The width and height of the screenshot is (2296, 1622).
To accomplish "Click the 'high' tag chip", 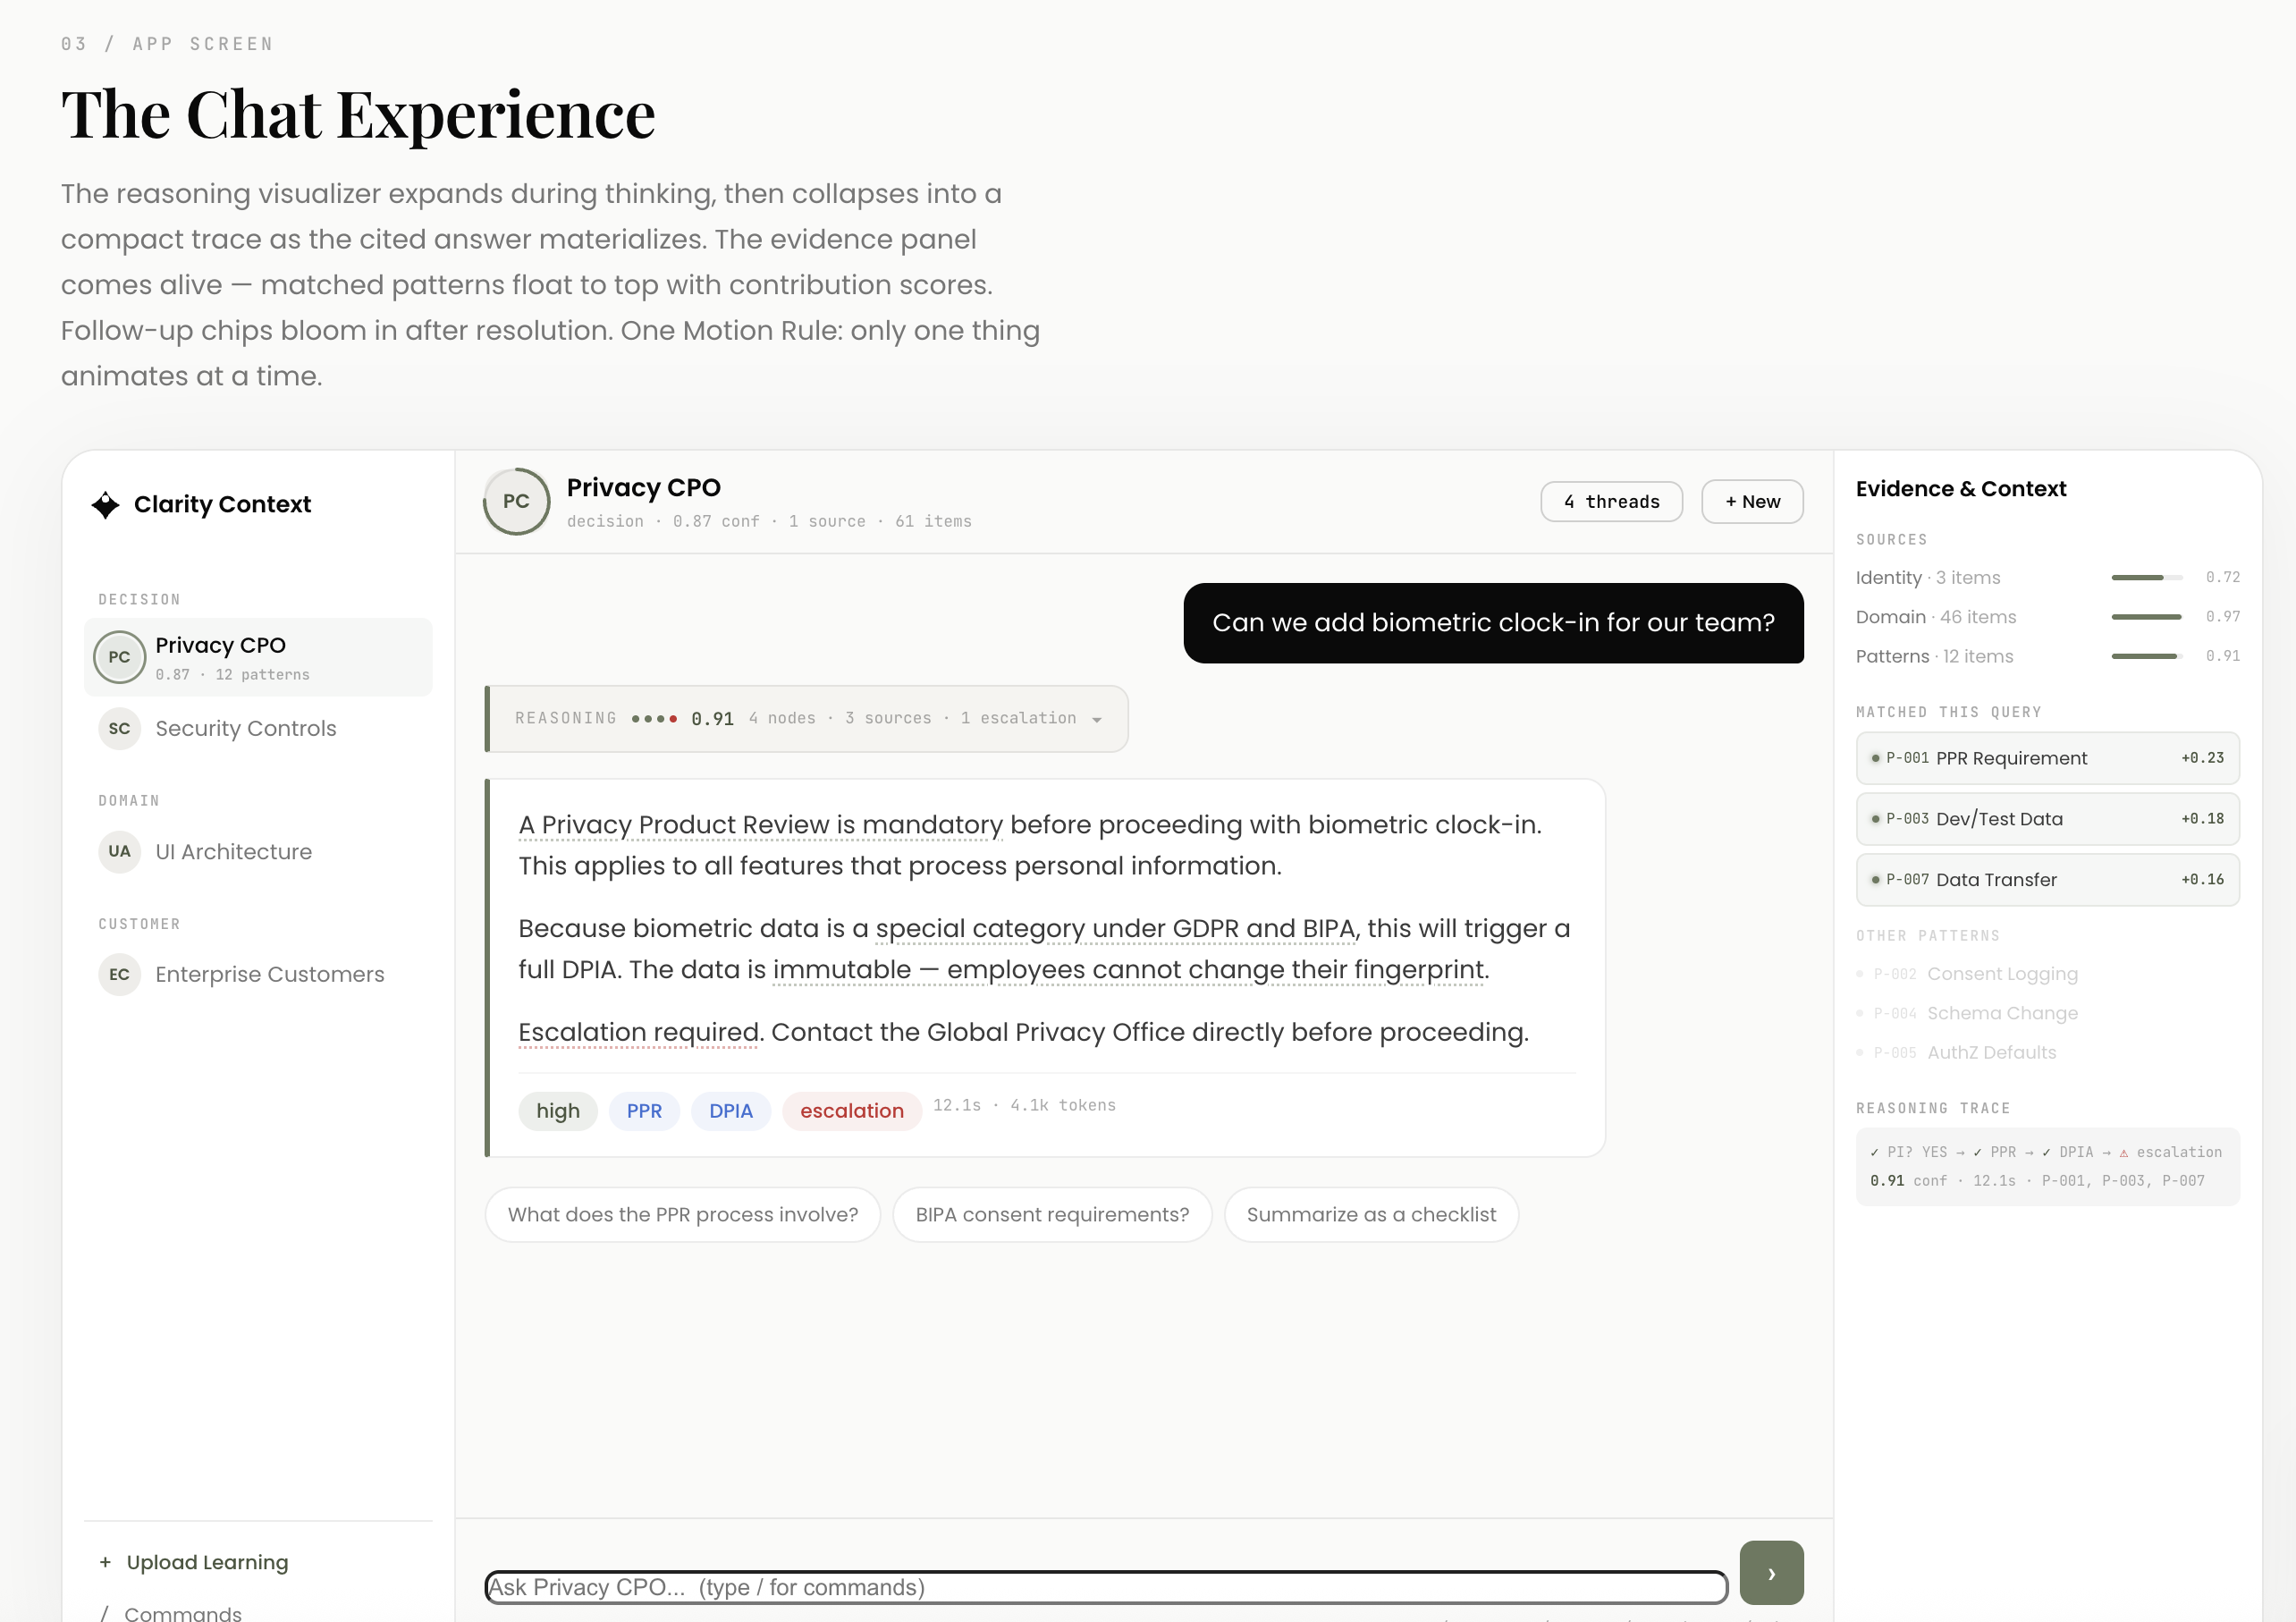I will pos(558,1111).
